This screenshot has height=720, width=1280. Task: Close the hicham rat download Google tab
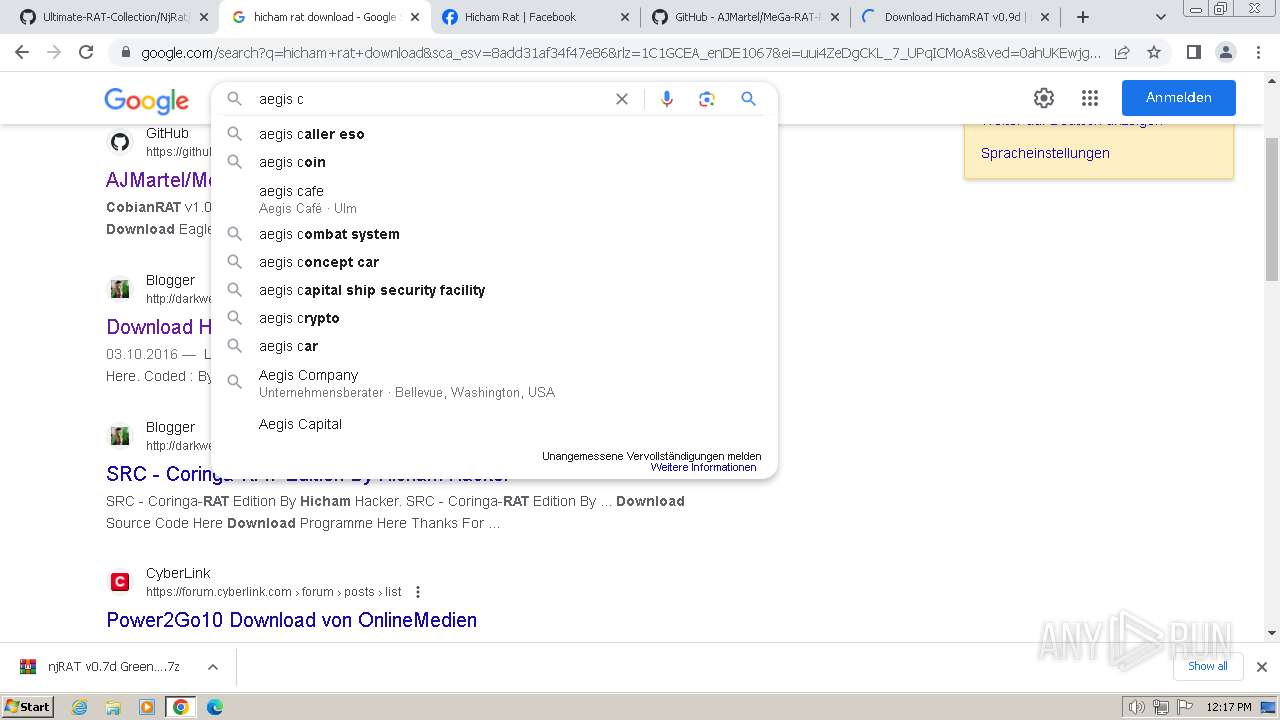415,17
